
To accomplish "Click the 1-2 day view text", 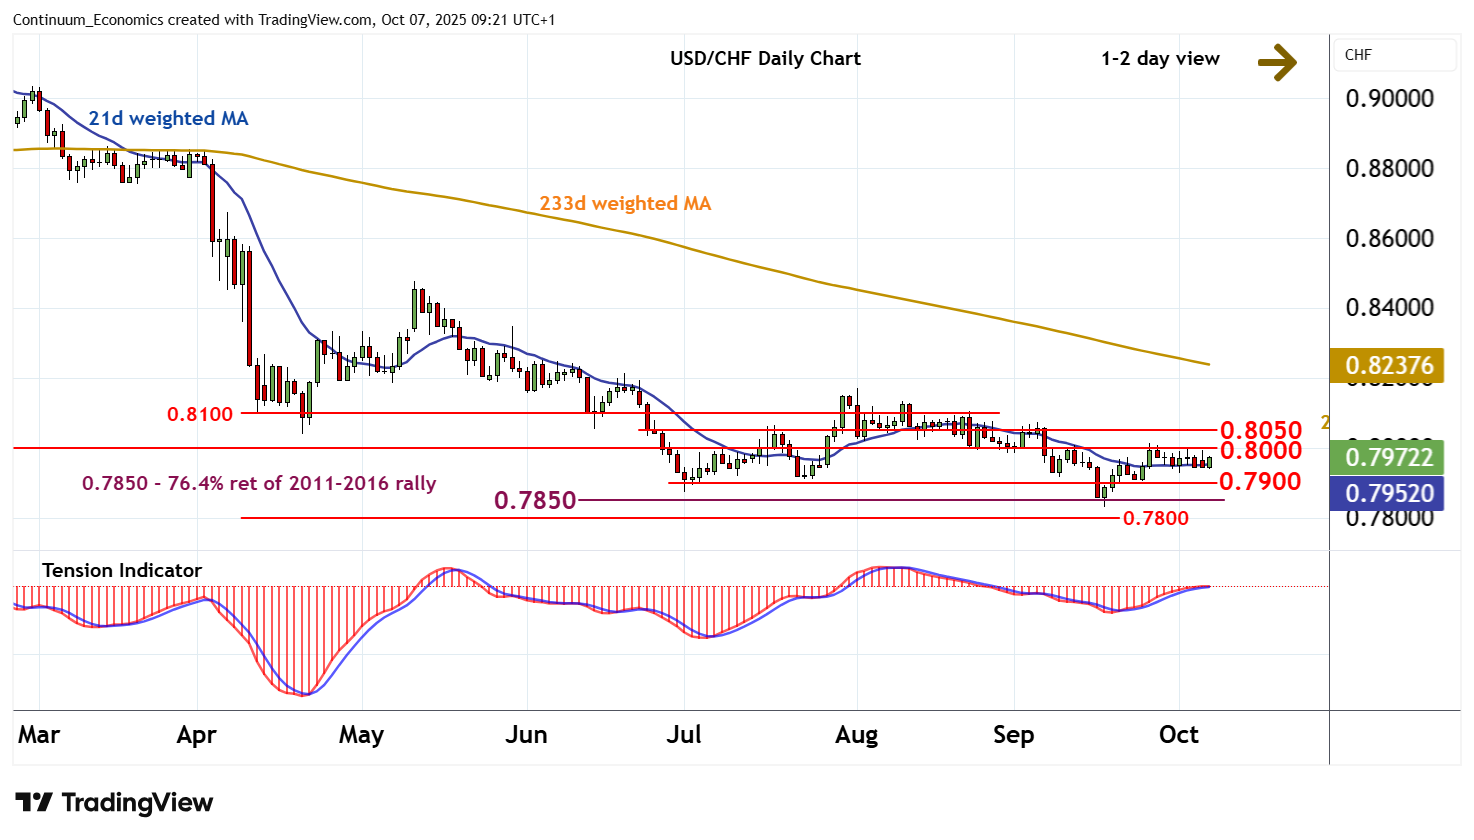I will (x=1160, y=58).
